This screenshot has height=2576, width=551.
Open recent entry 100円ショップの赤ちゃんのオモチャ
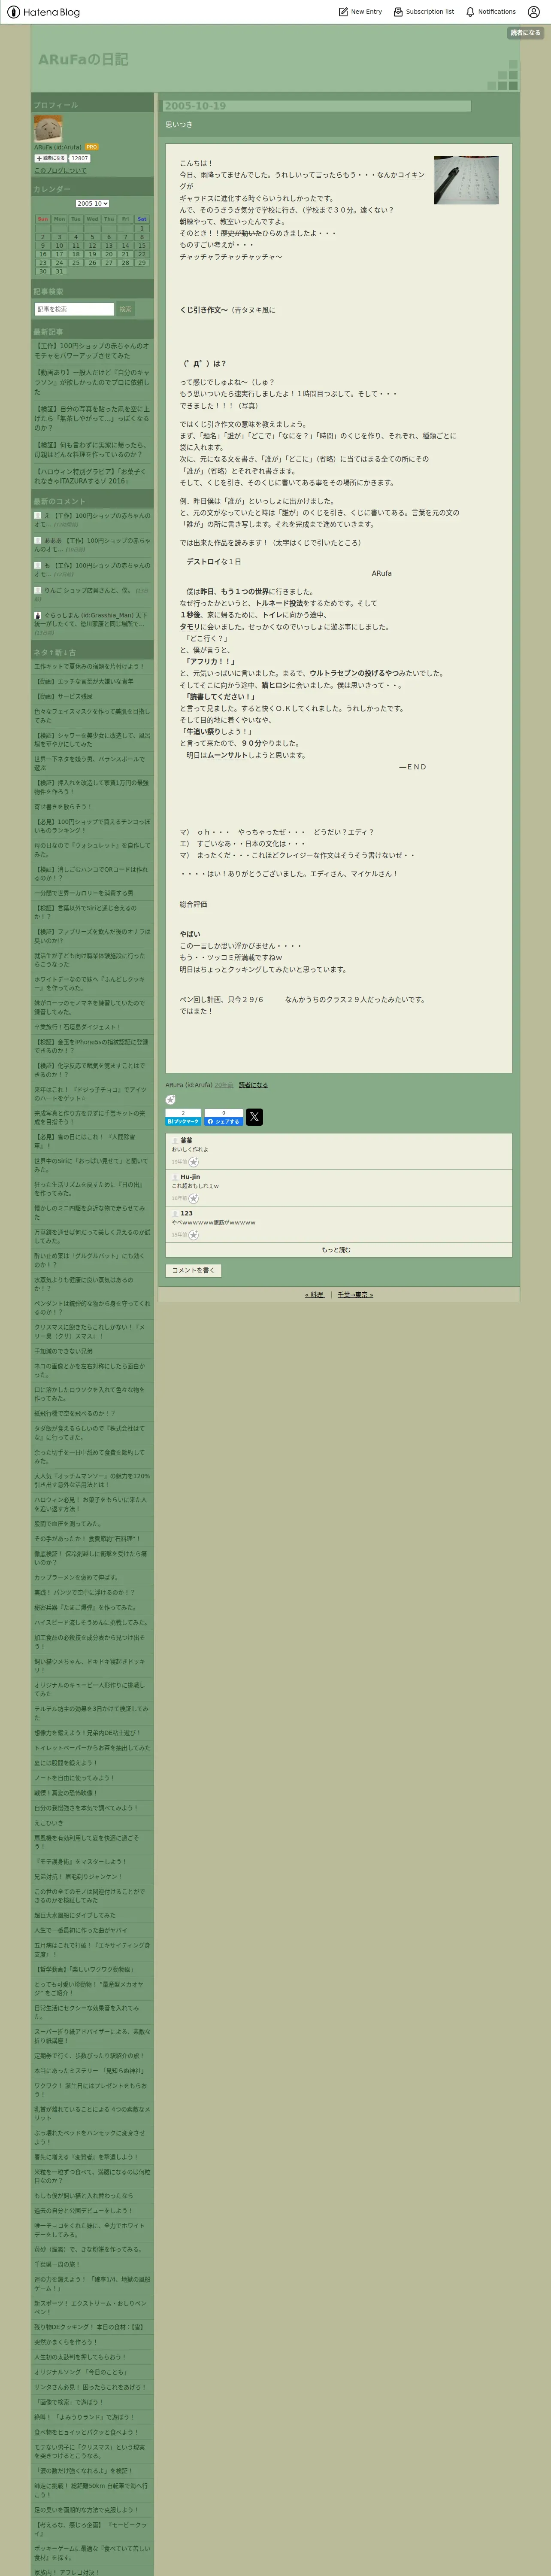click(92, 351)
